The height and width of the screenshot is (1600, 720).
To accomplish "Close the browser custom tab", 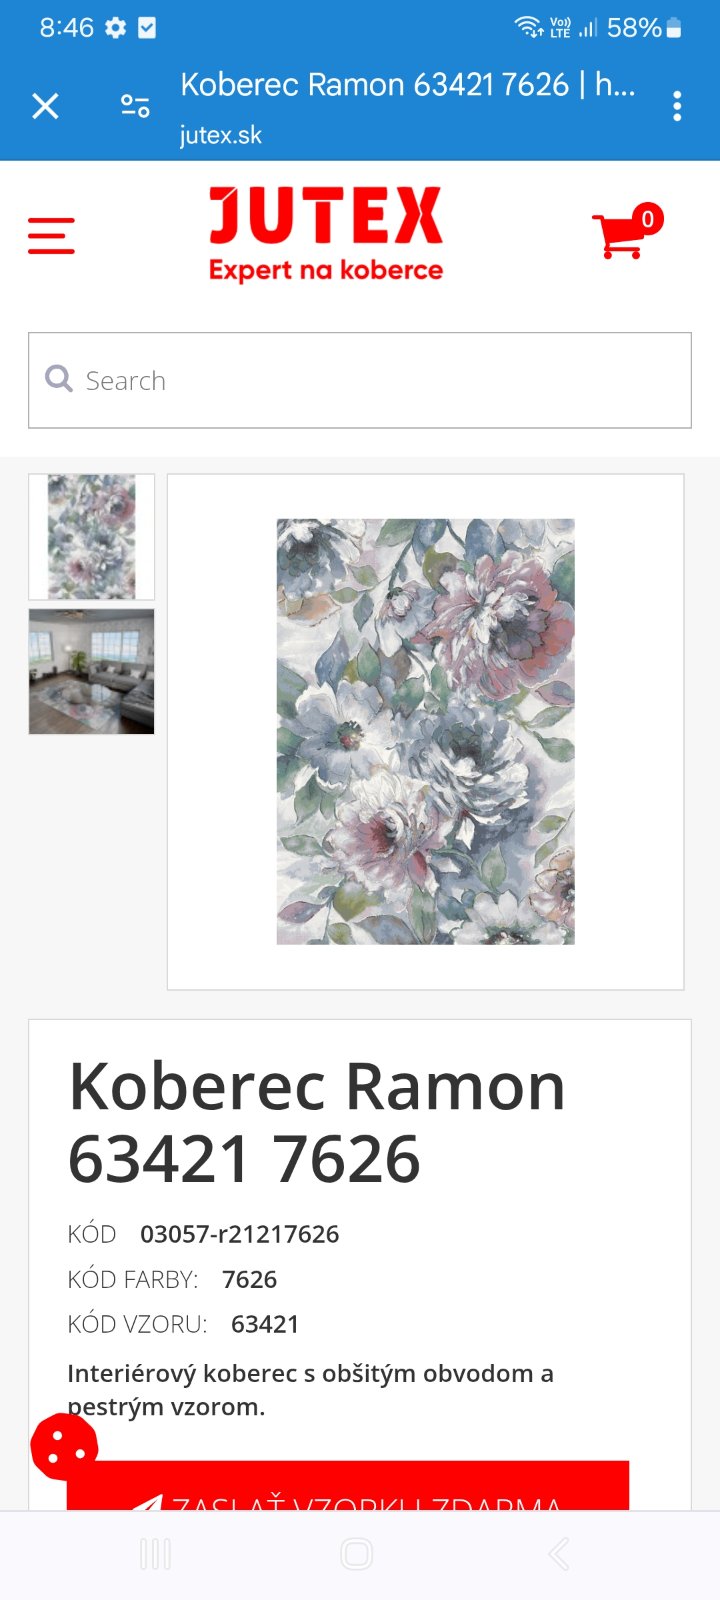I will click(45, 105).
